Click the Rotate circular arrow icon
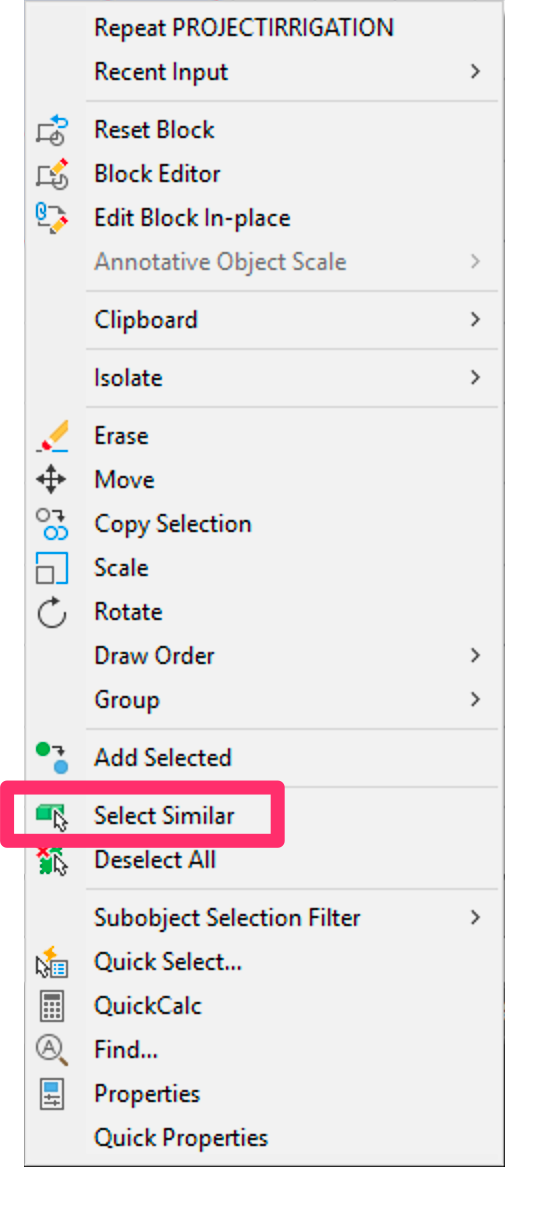546x1208 pixels. pyautogui.click(x=52, y=612)
